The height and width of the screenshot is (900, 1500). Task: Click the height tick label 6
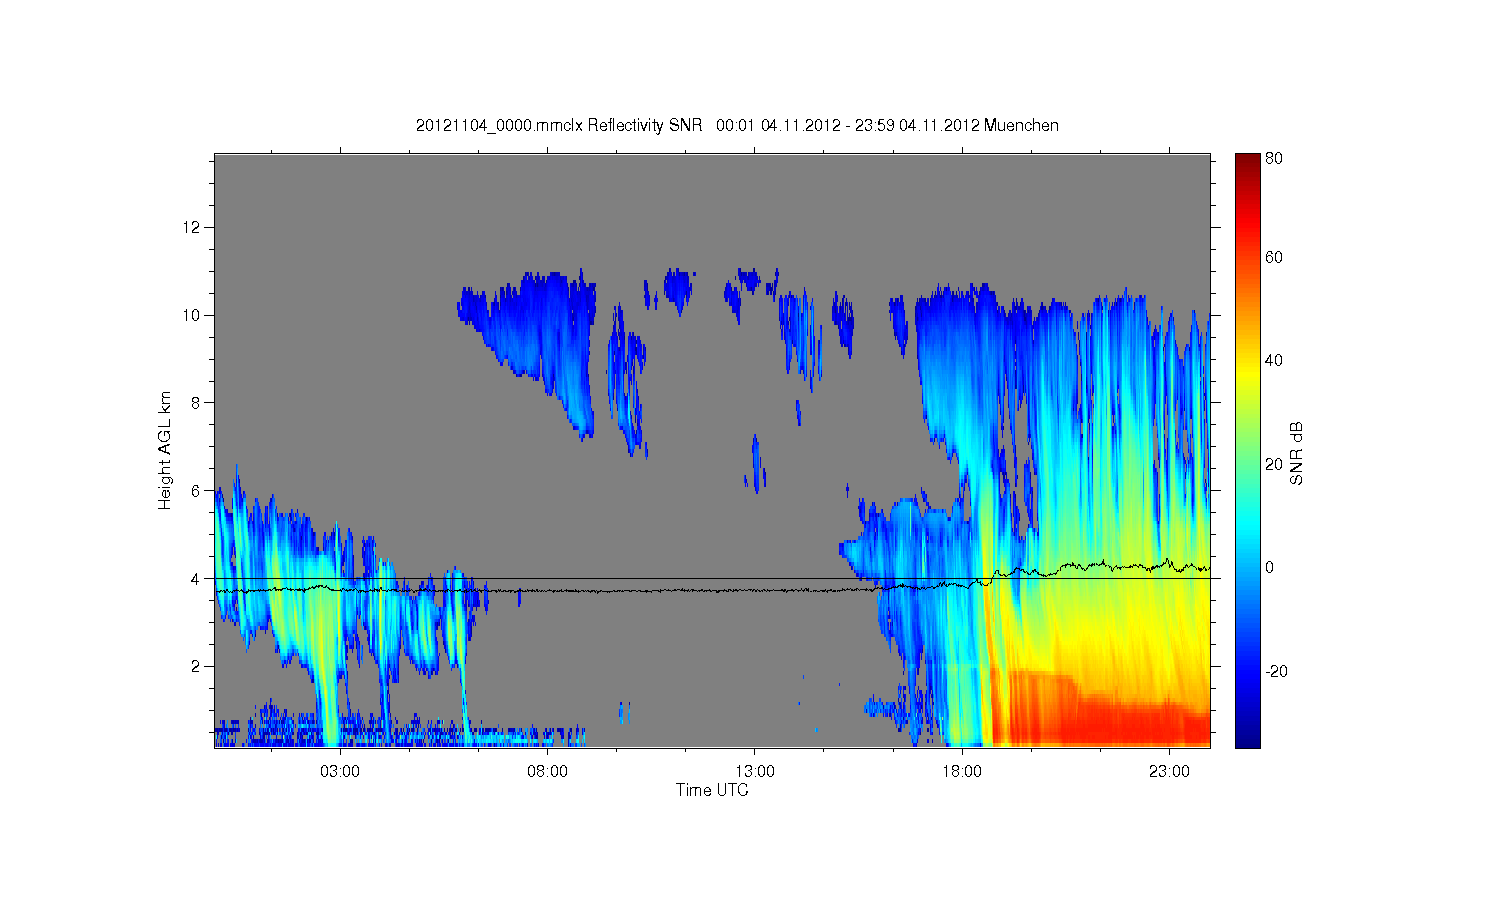pos(196,491)
